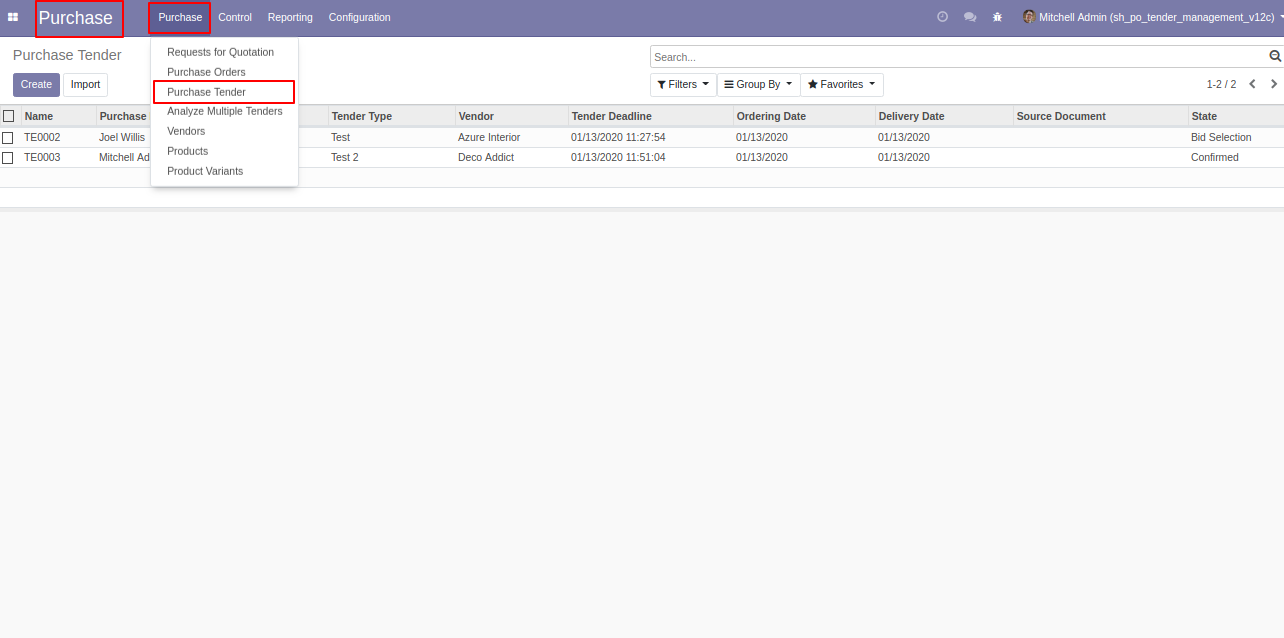Sort by Delivery Date column header
The image size is (1284, 638).
tap(944, 116)
